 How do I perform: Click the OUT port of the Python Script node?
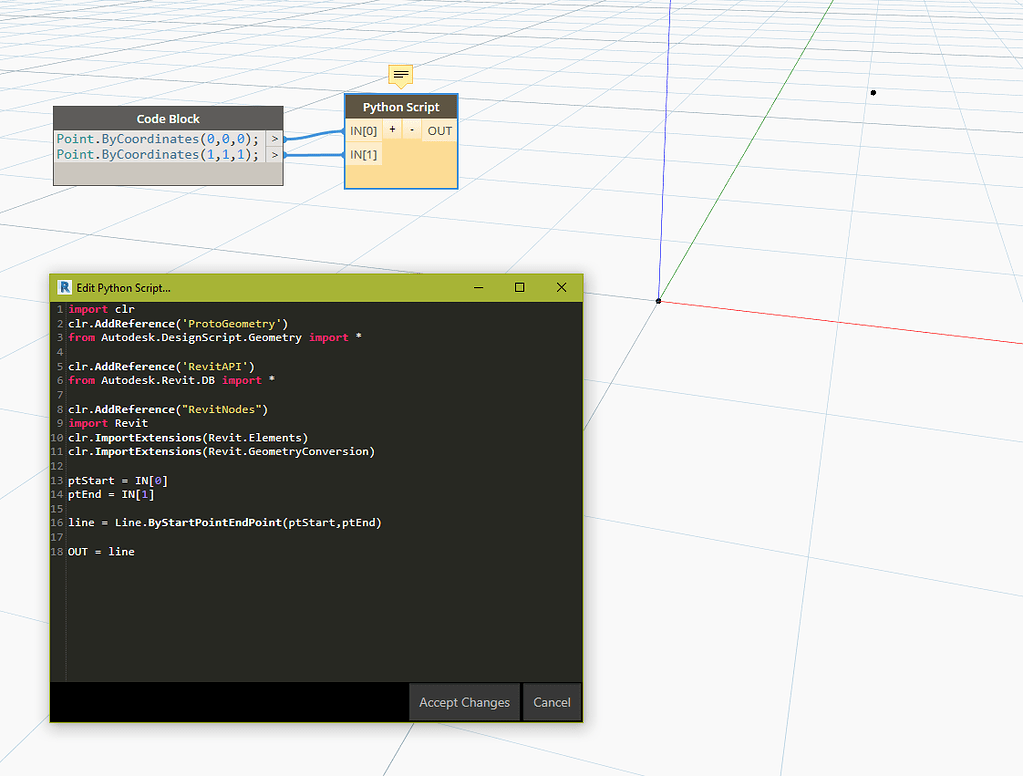point(439,130)
